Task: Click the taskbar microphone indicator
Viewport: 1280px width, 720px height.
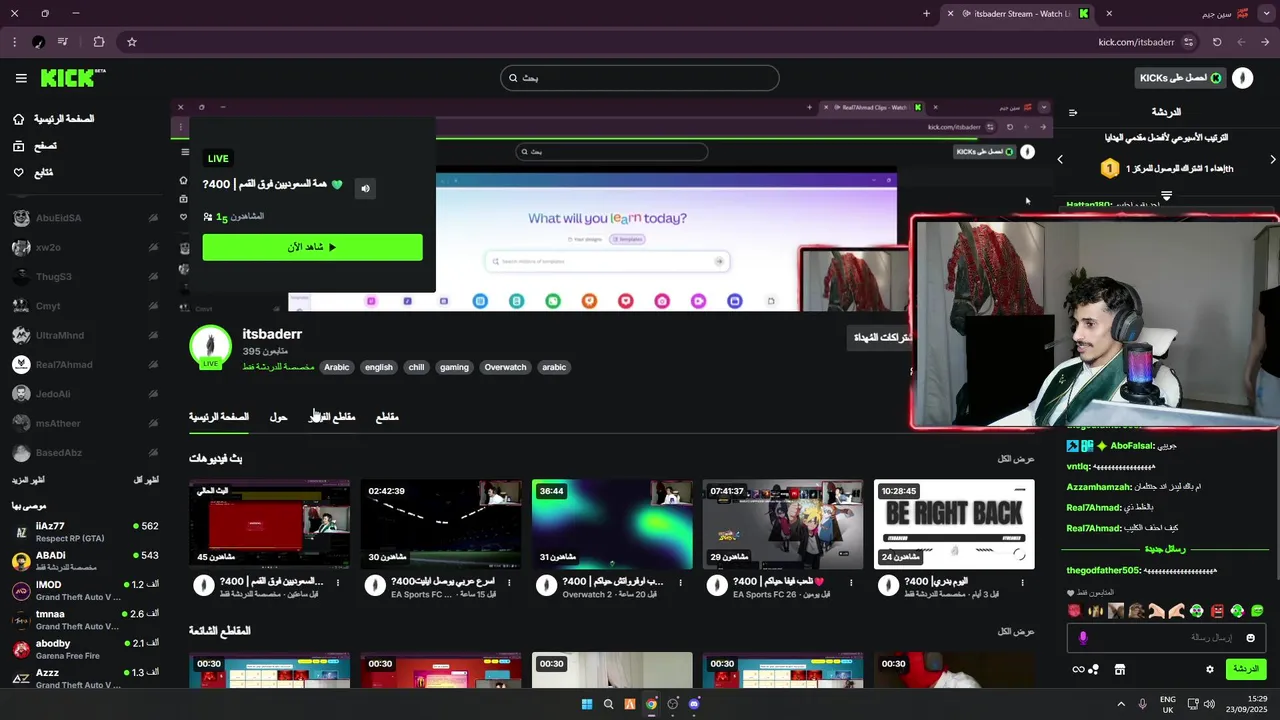Action: (x=1142, y=704)
